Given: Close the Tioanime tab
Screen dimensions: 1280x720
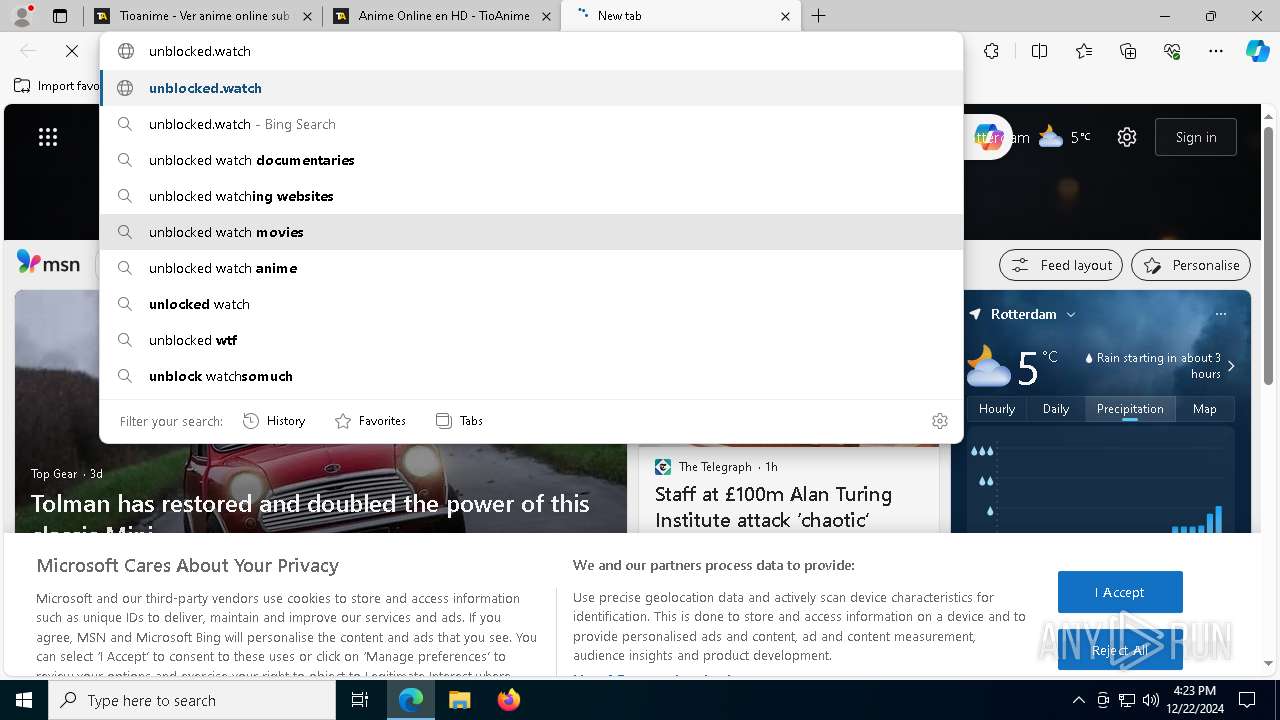Looking at the screenshot, I should point(306,16).
